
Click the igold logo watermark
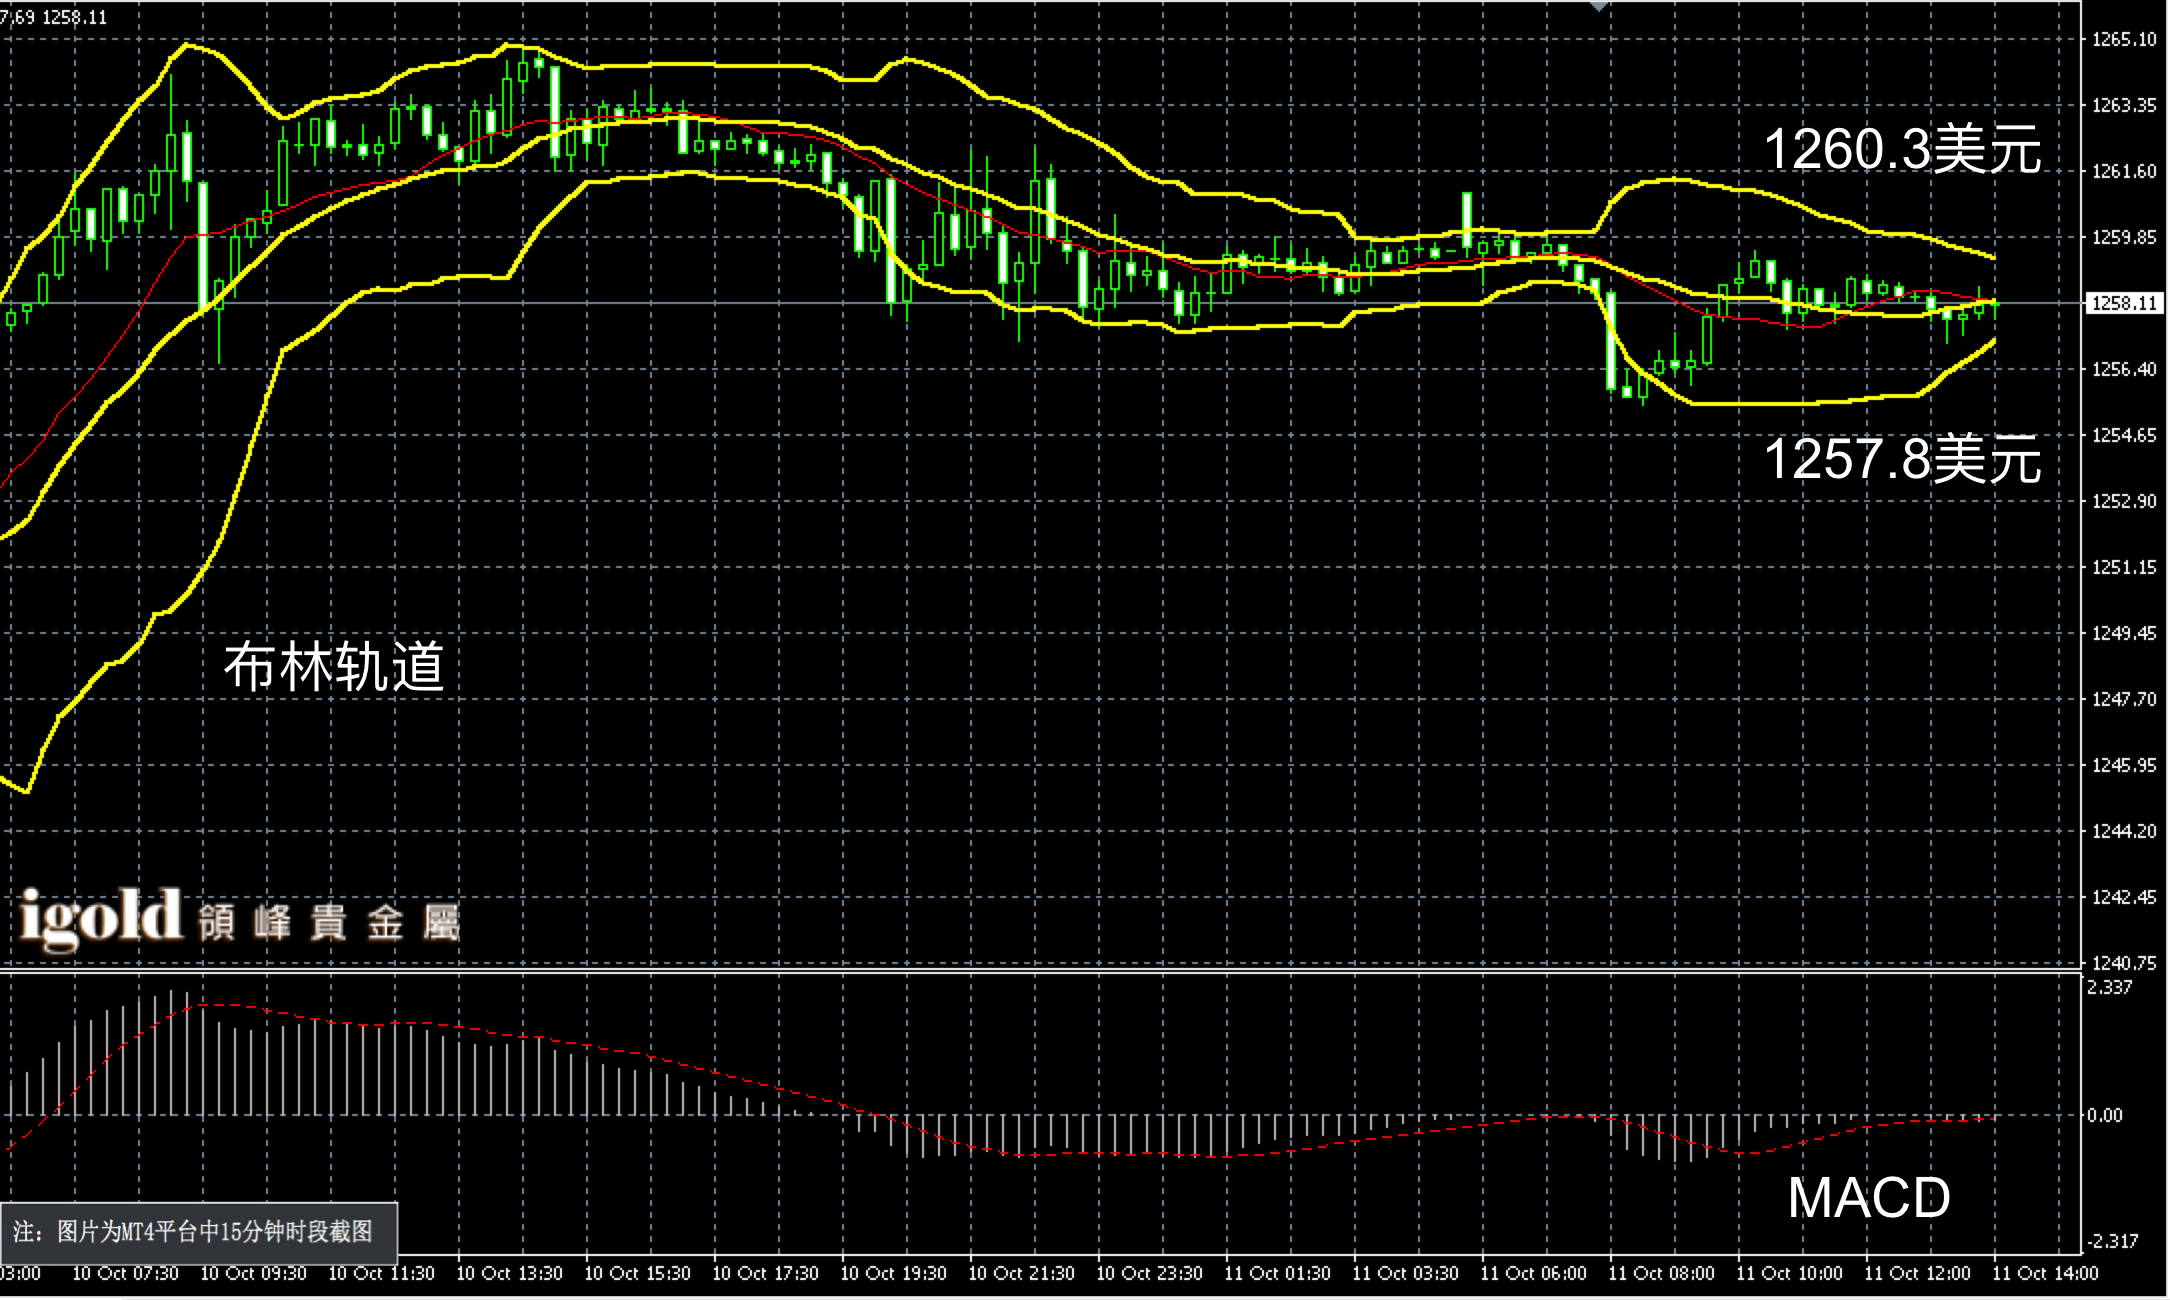(x=100, y=917)
